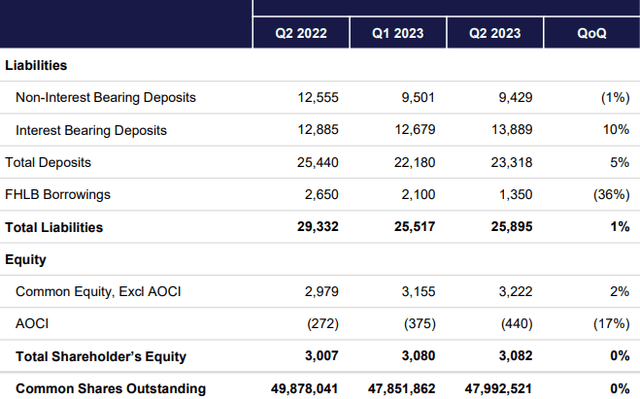Click the value 12,555

coord(318,98)
